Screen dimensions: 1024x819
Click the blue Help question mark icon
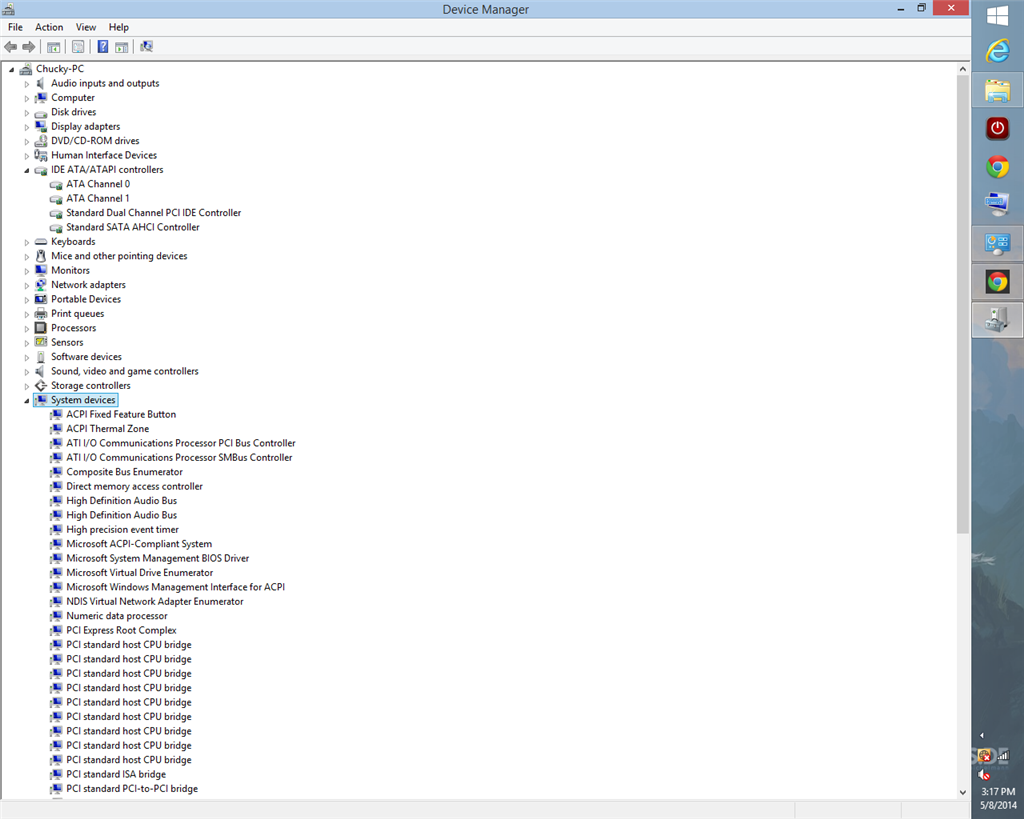tap(103, 46)
